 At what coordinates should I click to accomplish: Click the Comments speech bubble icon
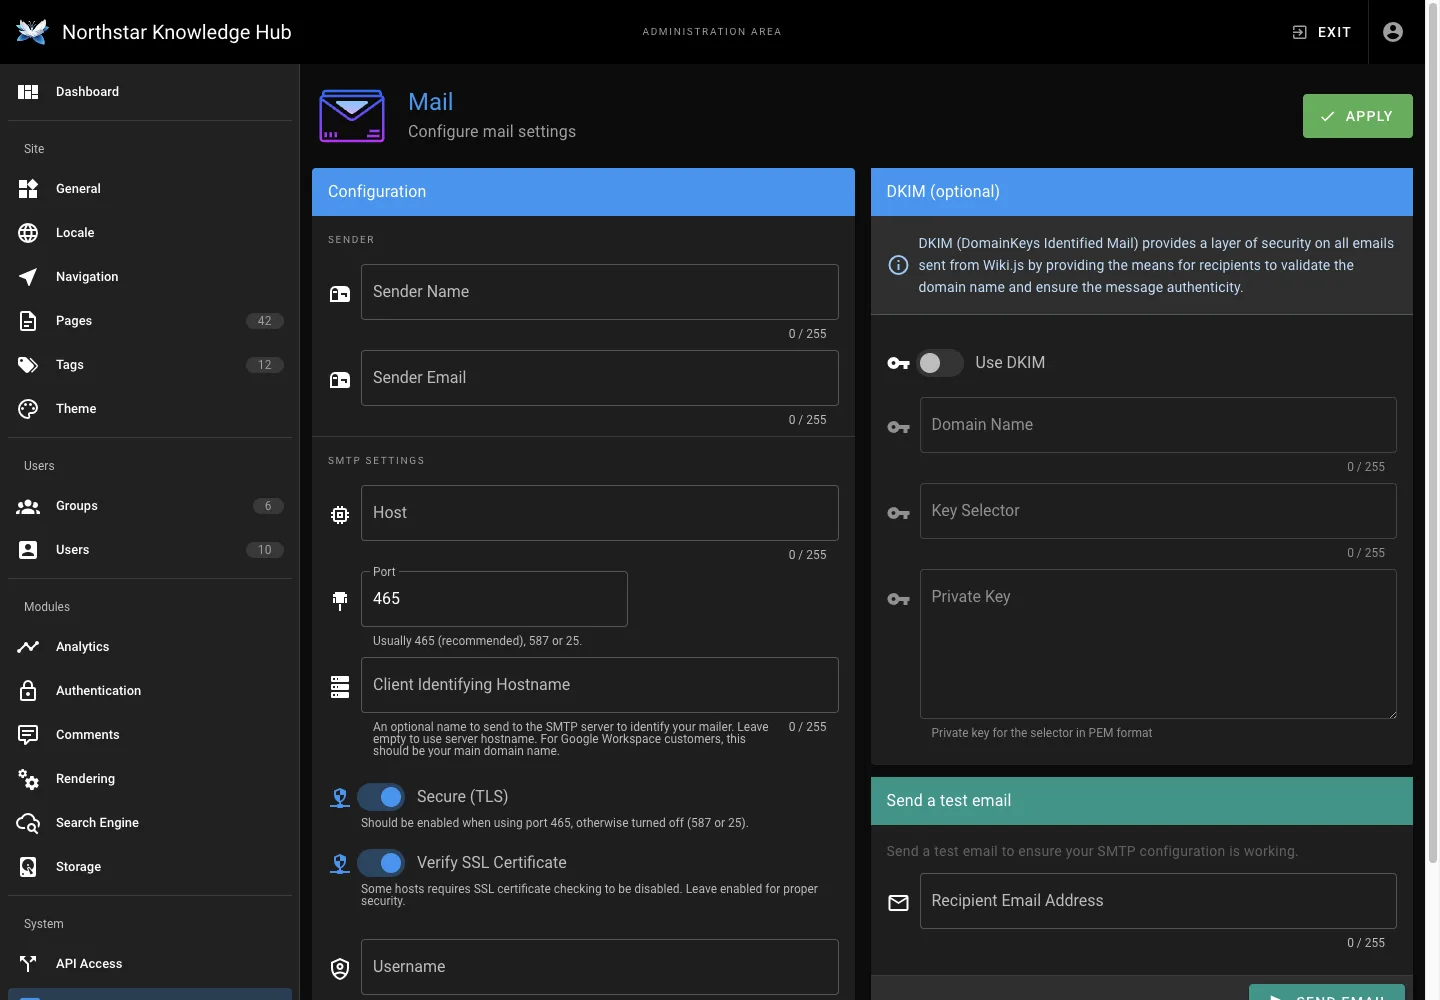pyautogui.click(x=28, y=735)
